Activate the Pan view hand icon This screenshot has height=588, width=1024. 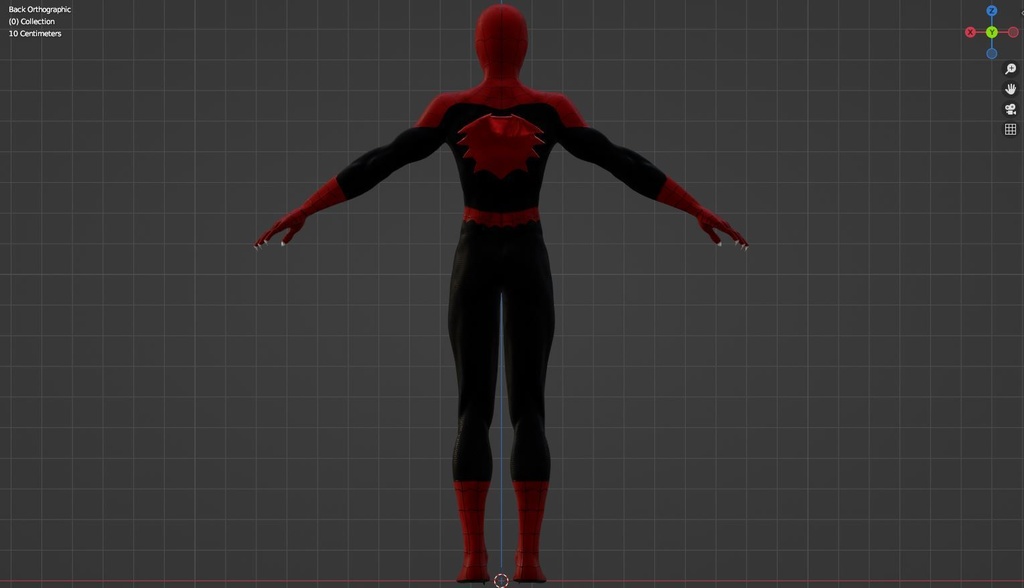point(1009,88)
